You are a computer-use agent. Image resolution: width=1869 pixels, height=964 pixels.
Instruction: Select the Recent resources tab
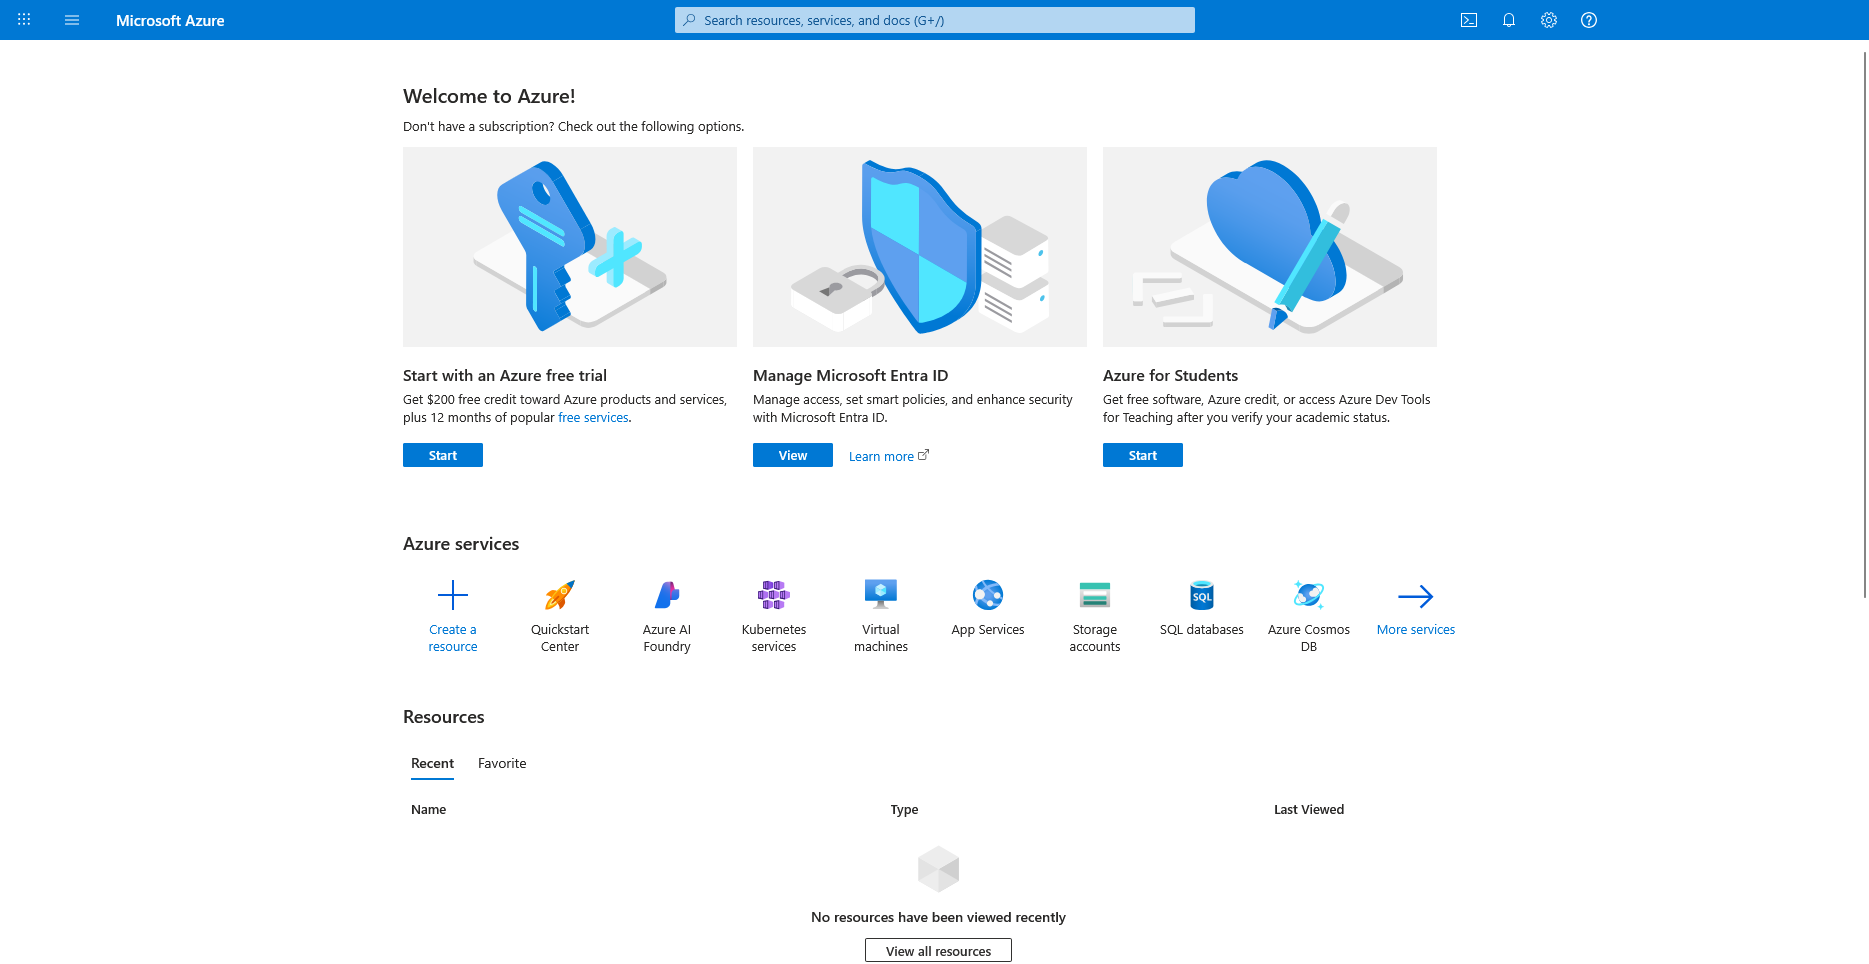click(432, 763)
